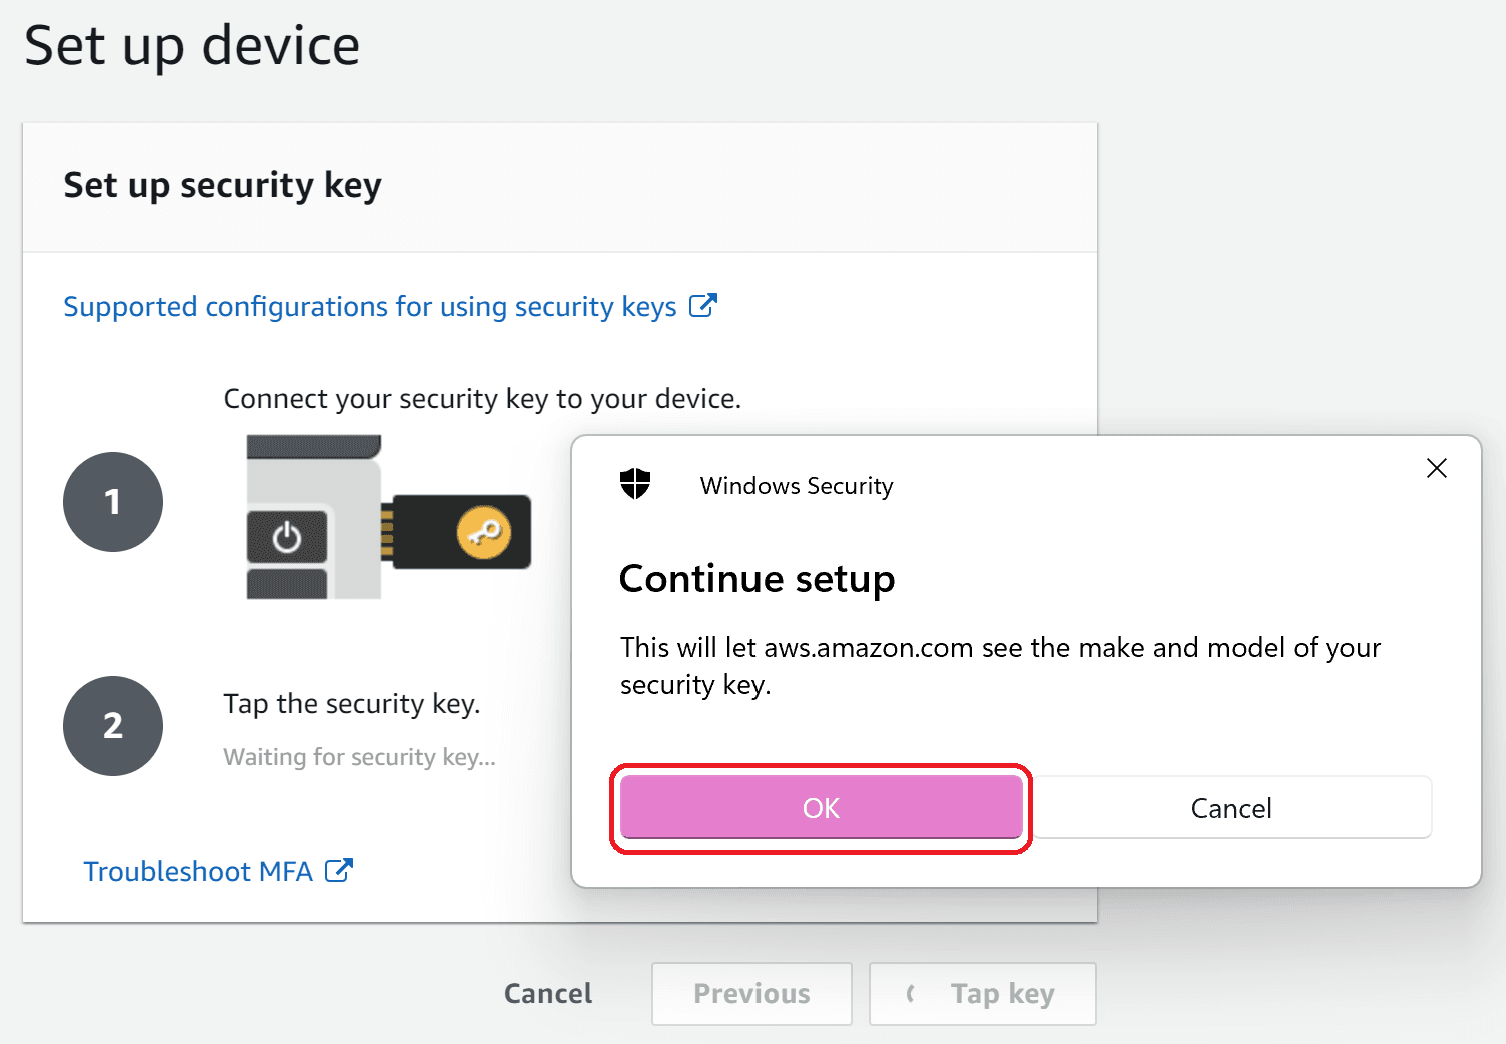Click the Tap key button
The width and height of the screenshot is (1506, 1044).
983,994
